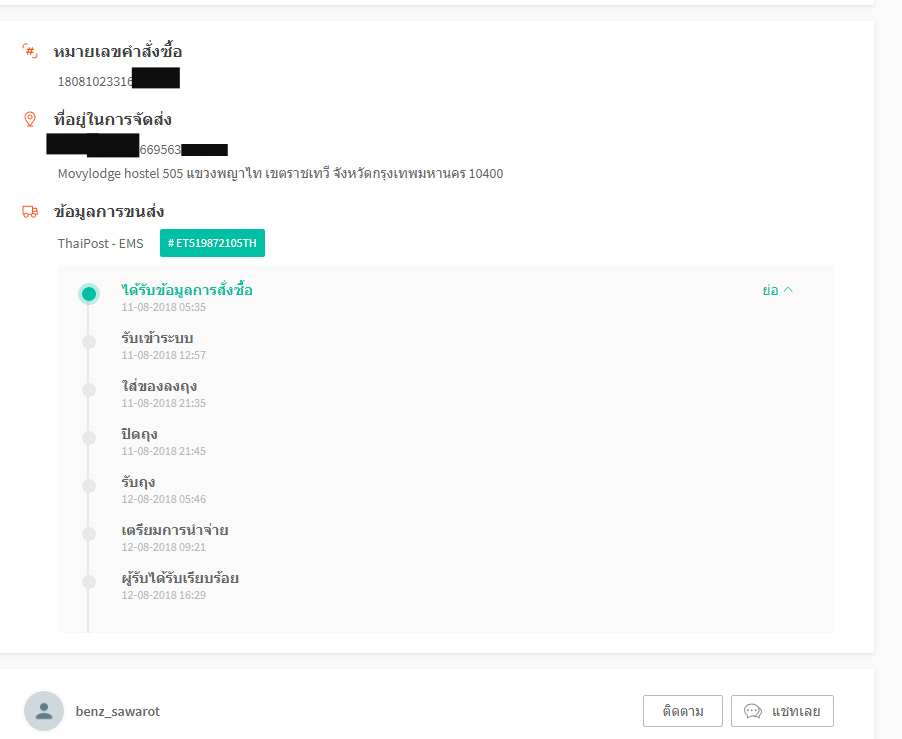
Task: Open benz_sawarot seller name
Action: 118,711
